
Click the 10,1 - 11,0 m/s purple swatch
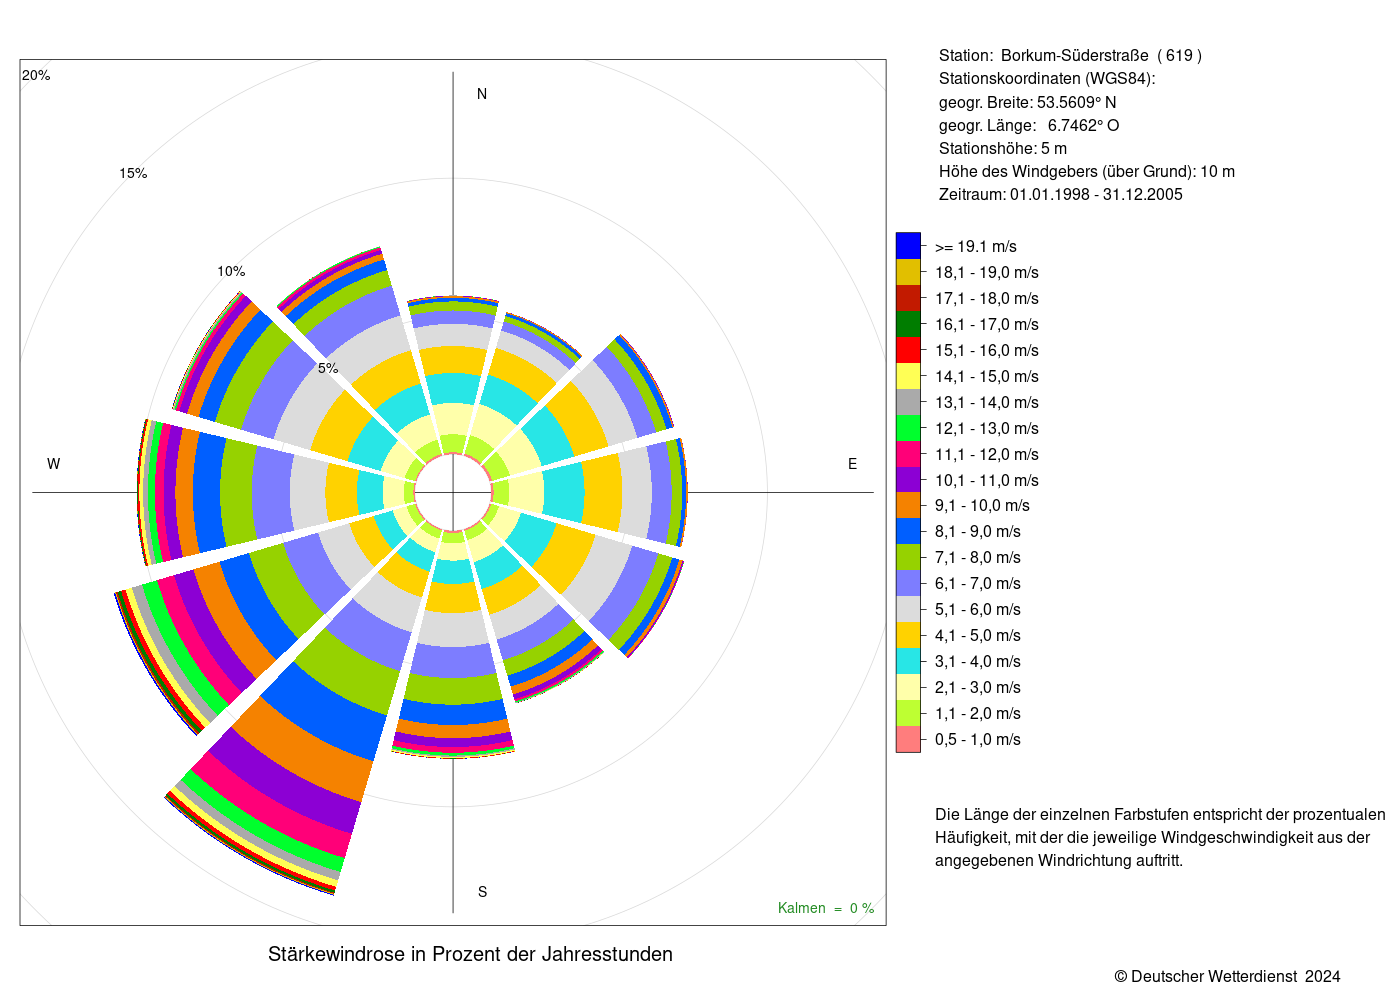(908, 480)
